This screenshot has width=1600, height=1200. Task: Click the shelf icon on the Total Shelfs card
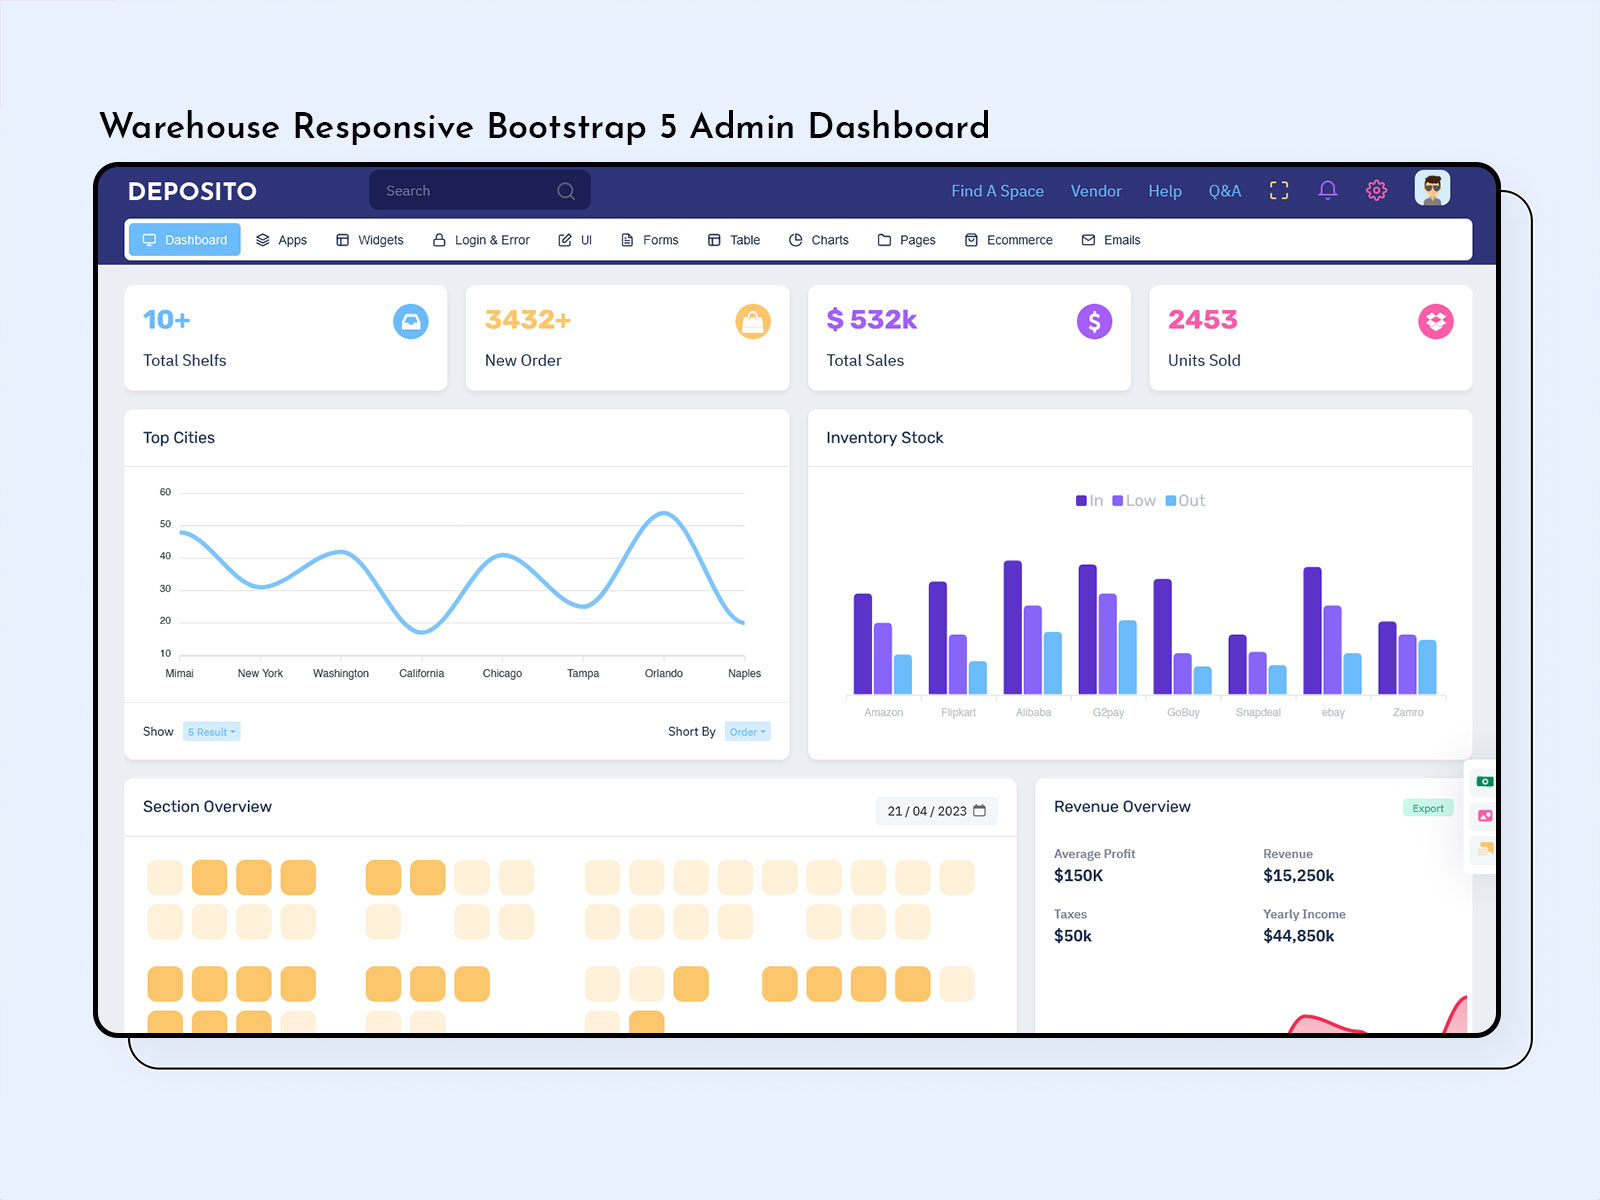[x=411, y=321]
